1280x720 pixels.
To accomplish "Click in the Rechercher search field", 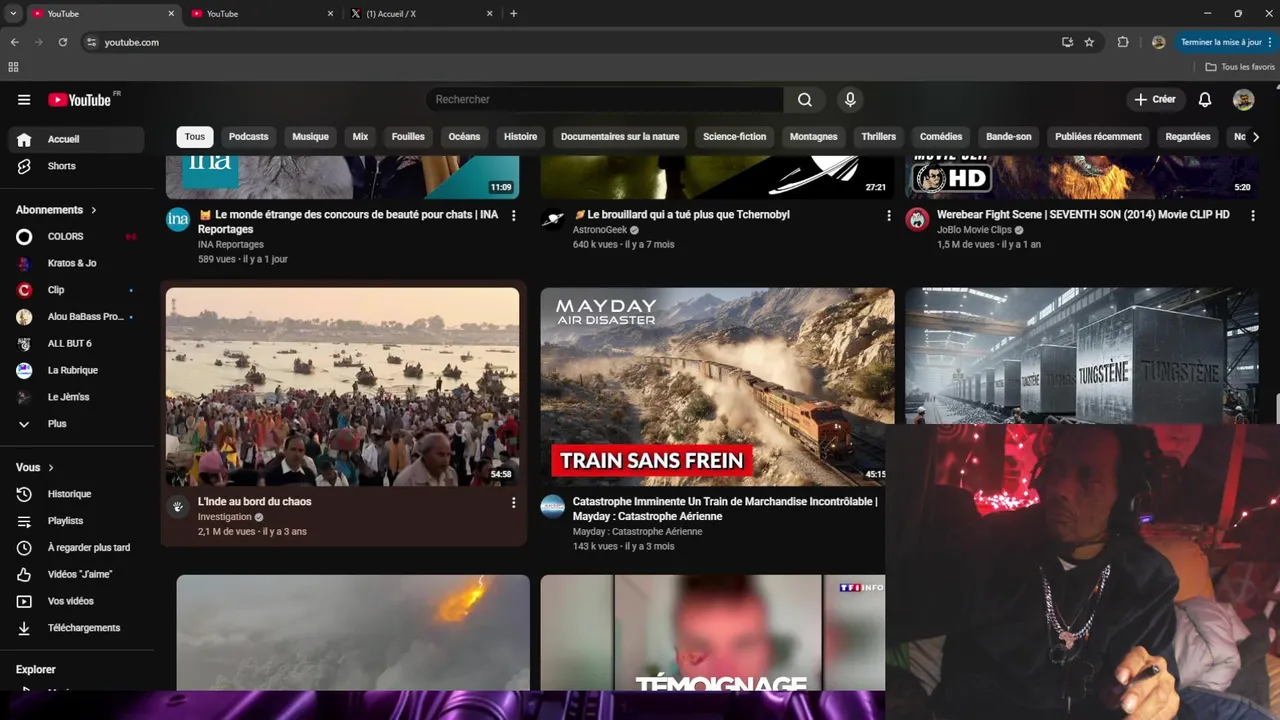I will (605, 100).
